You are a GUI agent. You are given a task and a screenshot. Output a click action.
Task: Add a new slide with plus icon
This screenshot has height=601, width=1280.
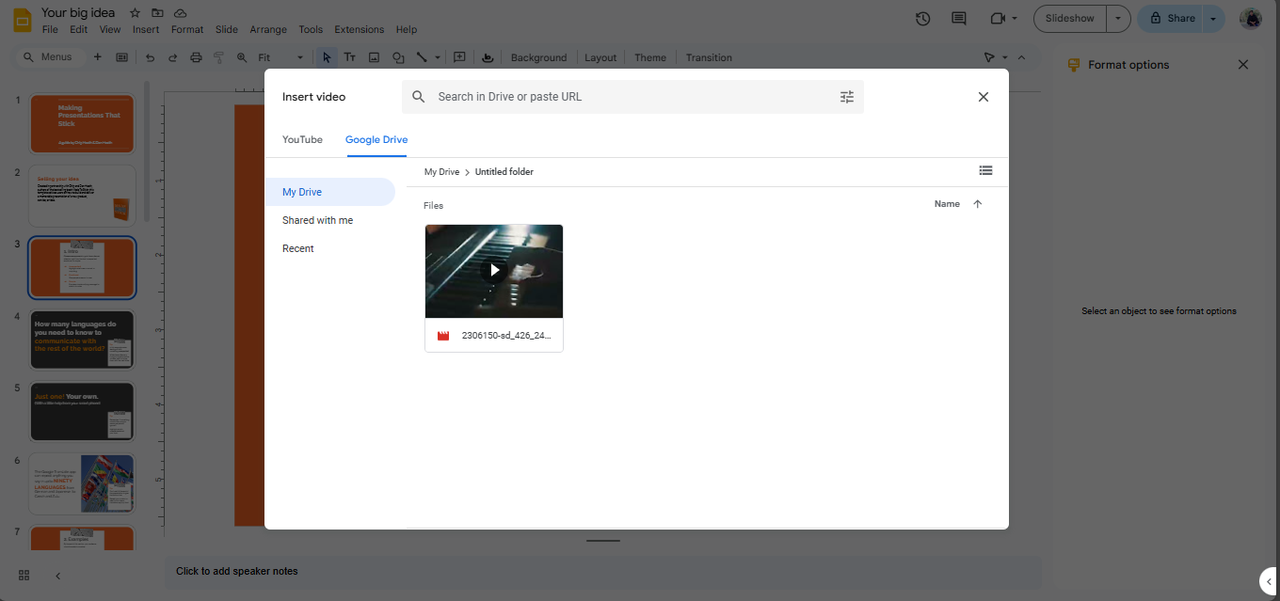pyautogui.click(x=97, y=57)
